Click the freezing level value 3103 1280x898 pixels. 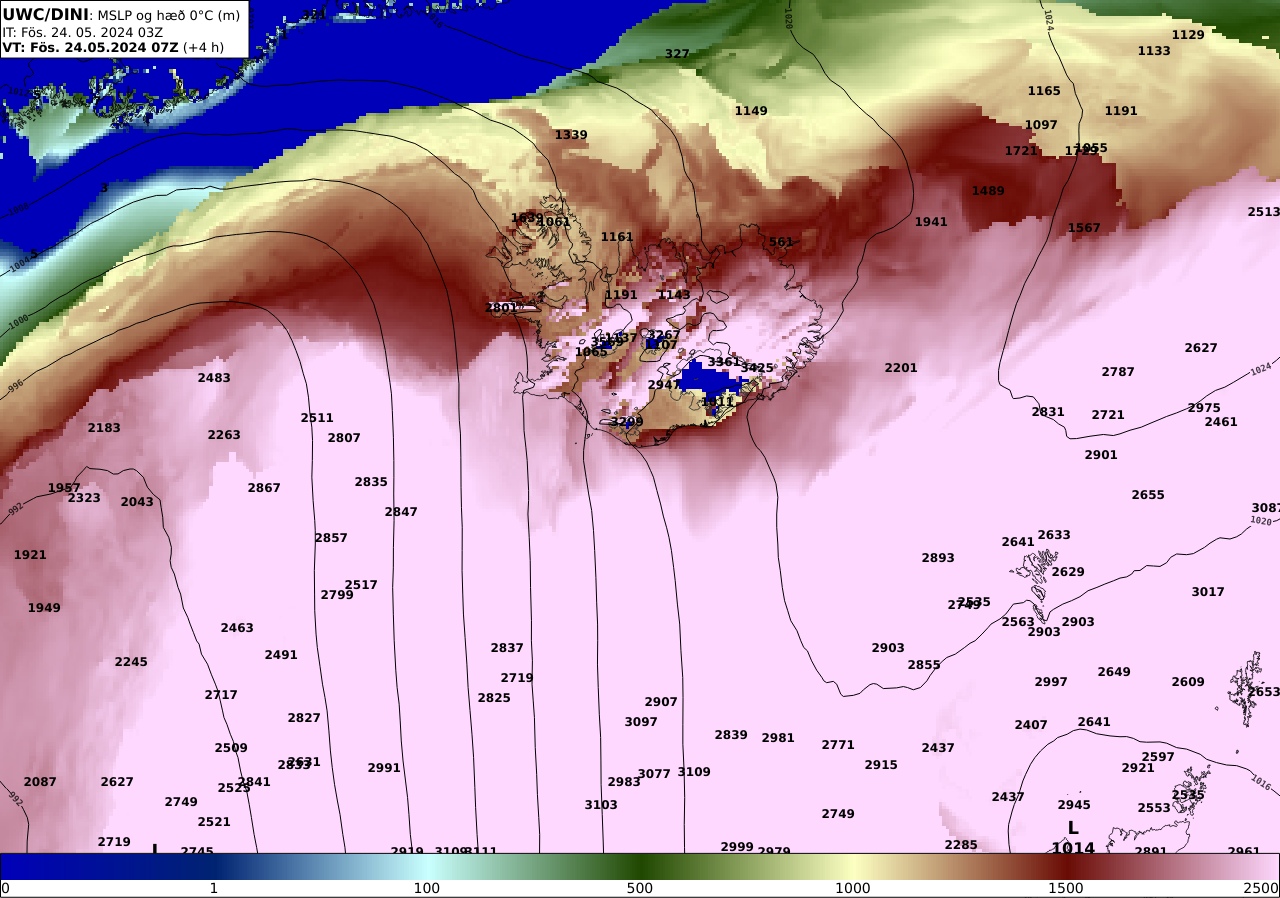(601, 805)
